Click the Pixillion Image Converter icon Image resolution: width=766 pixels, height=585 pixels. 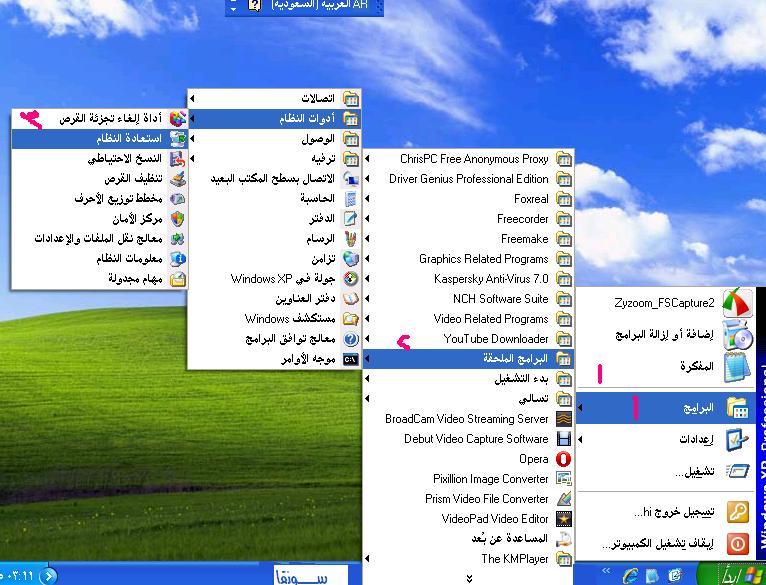(x=564, y=479)
